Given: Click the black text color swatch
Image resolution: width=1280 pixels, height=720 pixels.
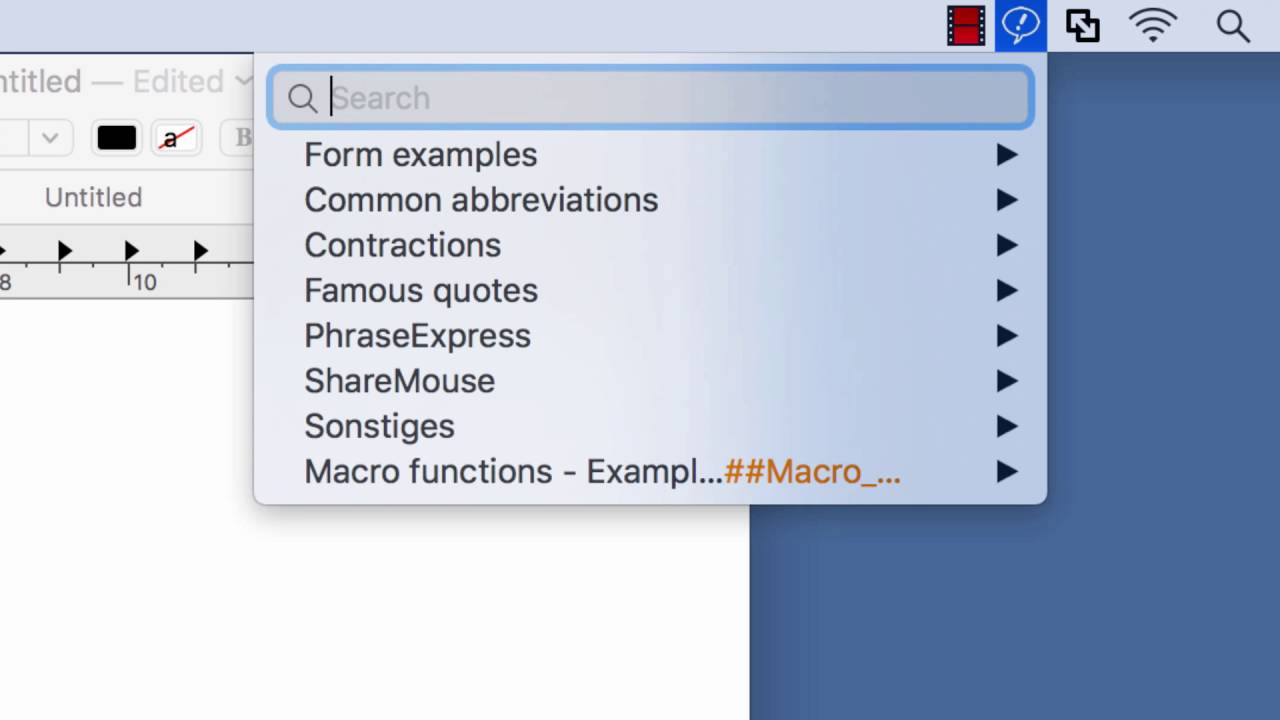Looking at the screenshot, I should [x=116, y=138].
